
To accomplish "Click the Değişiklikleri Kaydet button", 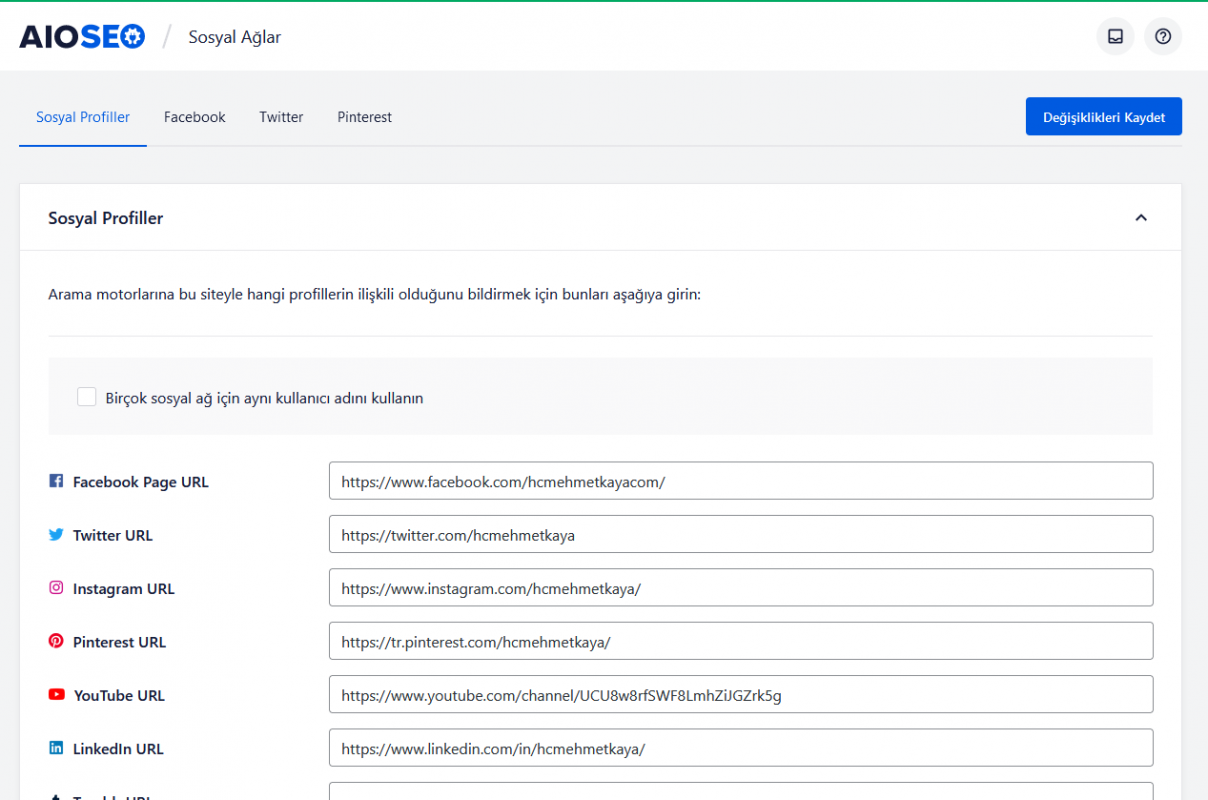I will click(1103, 116).
